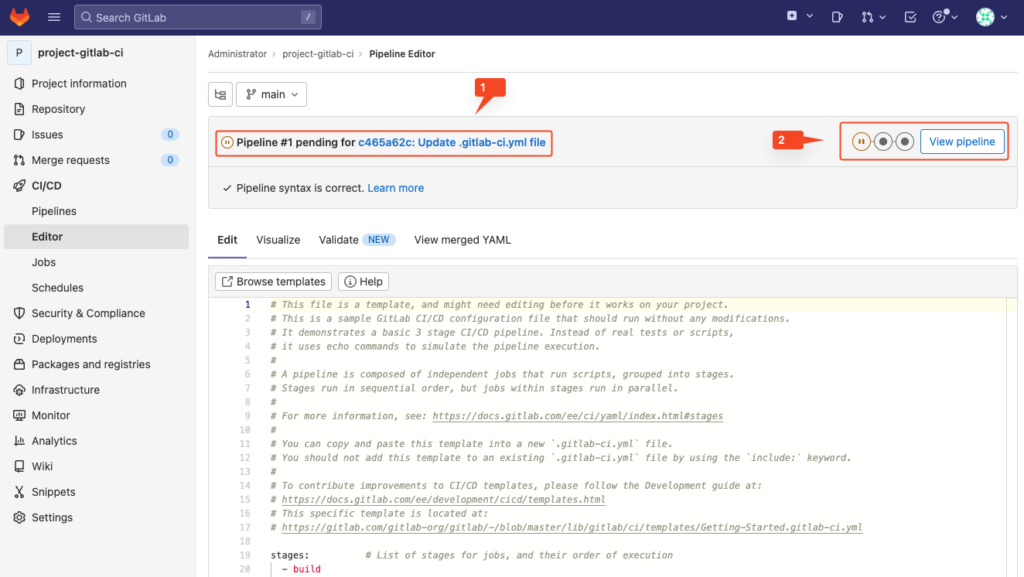Screen dimensions: 1024x577
Task: Open the To-Do list icon
Action: point(910,17)
